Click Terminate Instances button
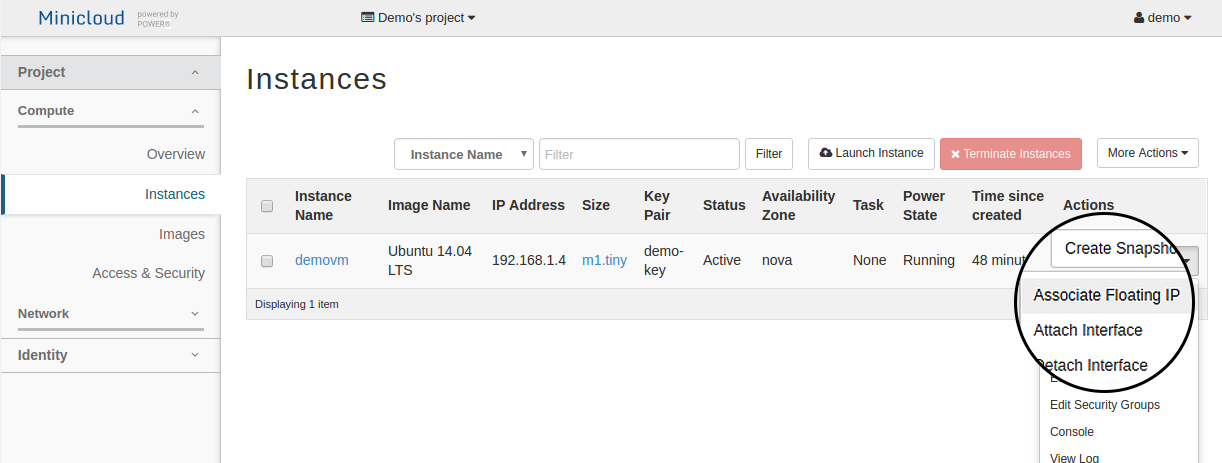Image resolution: width=1222 pixels, height=463 pixels. (1011, 154)
